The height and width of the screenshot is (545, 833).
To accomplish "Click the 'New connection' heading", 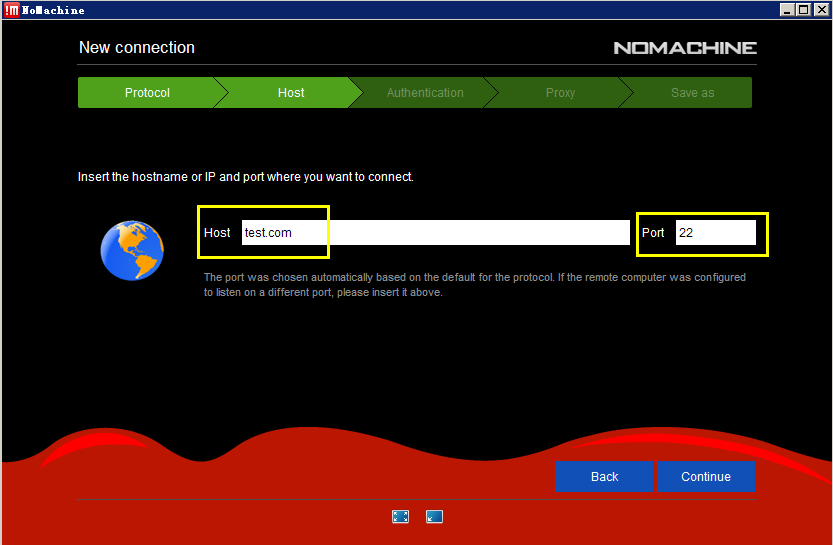I will (x=137, y=47).
